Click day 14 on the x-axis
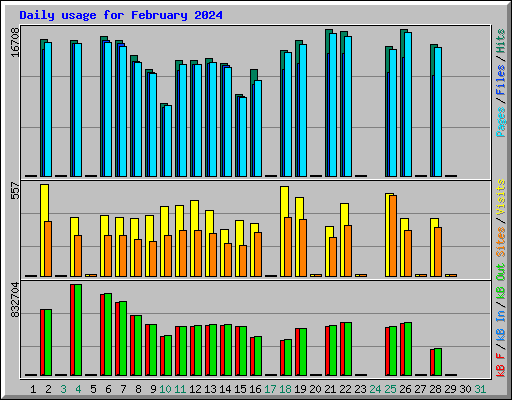 pyautogui.click(x=225, y=389)
